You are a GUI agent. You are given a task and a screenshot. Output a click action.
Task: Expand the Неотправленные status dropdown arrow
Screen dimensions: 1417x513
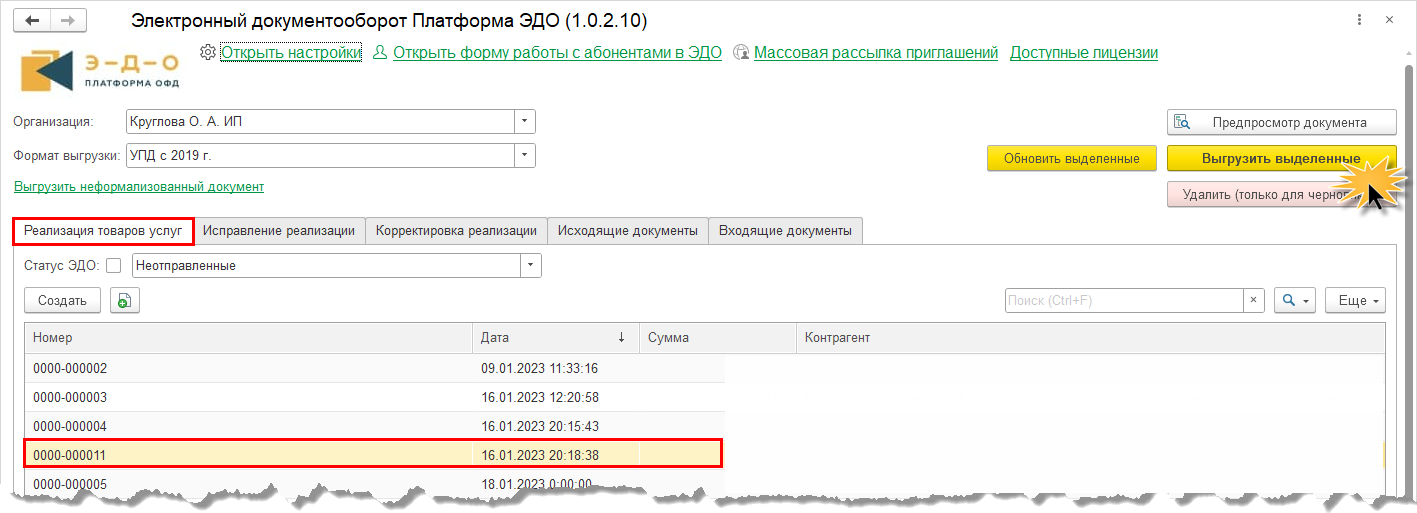pos(531,266)
